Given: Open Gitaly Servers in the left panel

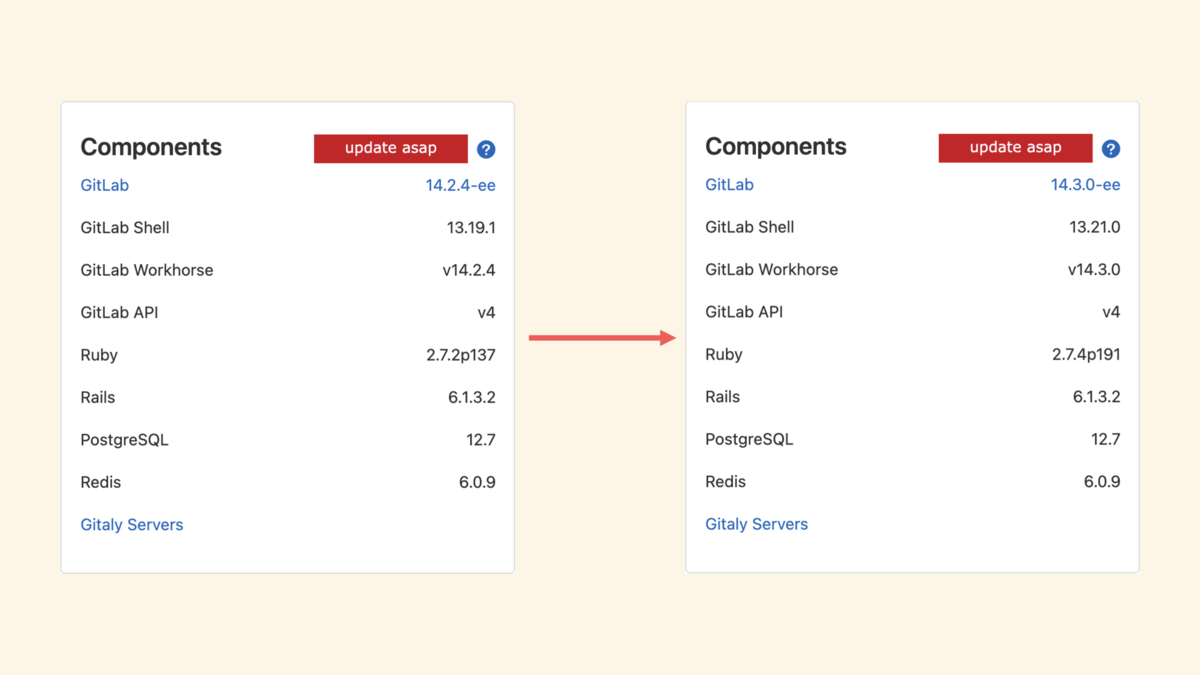Looking at the screenshot, I should pos(132,524).
